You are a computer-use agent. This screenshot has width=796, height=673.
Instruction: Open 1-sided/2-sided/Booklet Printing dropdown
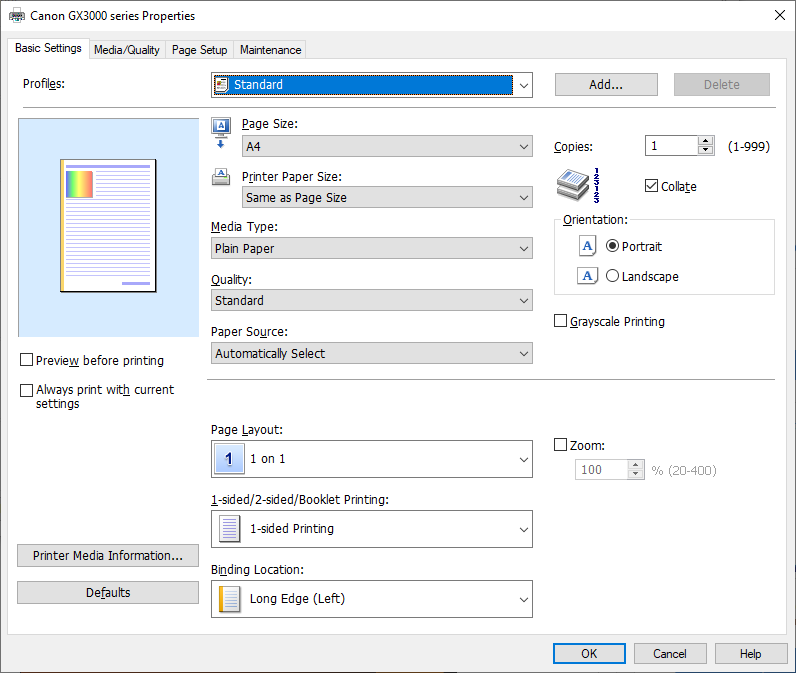pyautogui.click(x=372, y=529)
